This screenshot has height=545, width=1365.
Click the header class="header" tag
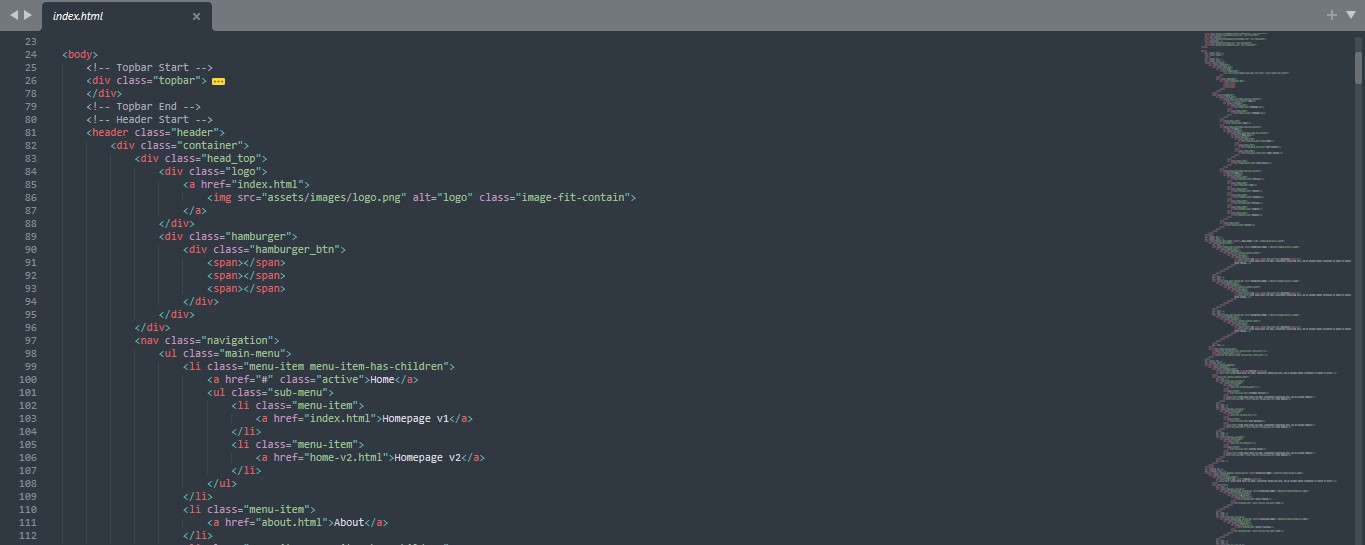point(155,132)
